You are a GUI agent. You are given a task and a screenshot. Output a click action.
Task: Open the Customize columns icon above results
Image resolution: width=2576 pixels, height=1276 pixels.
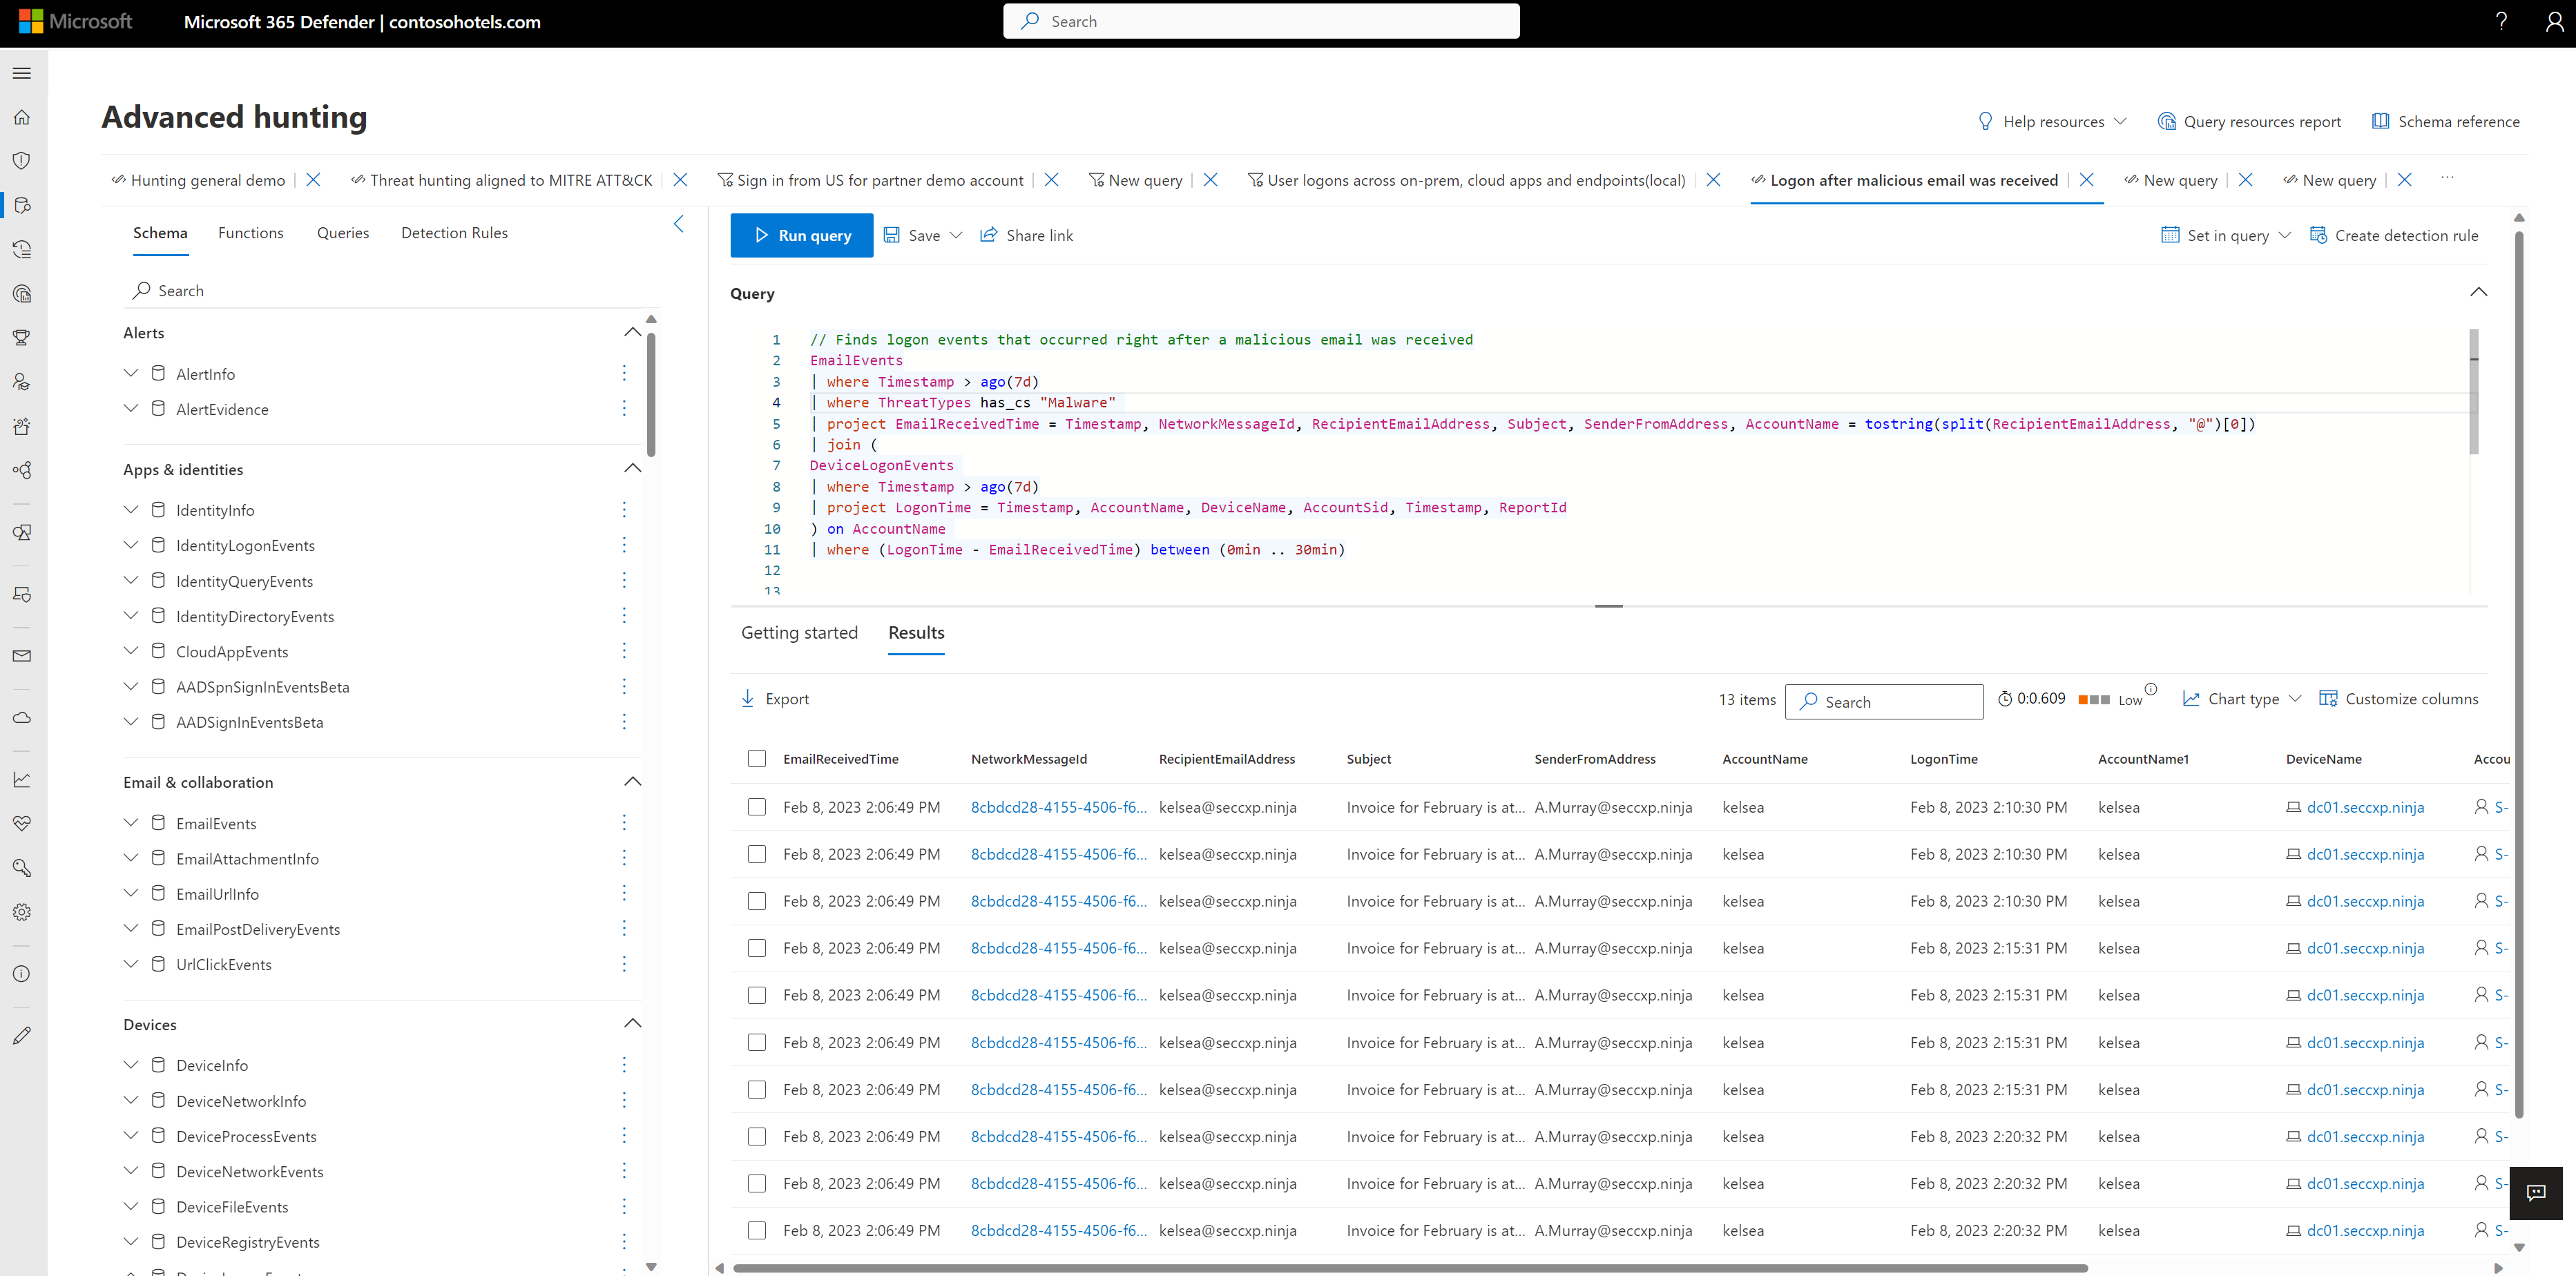point(2330,698)
